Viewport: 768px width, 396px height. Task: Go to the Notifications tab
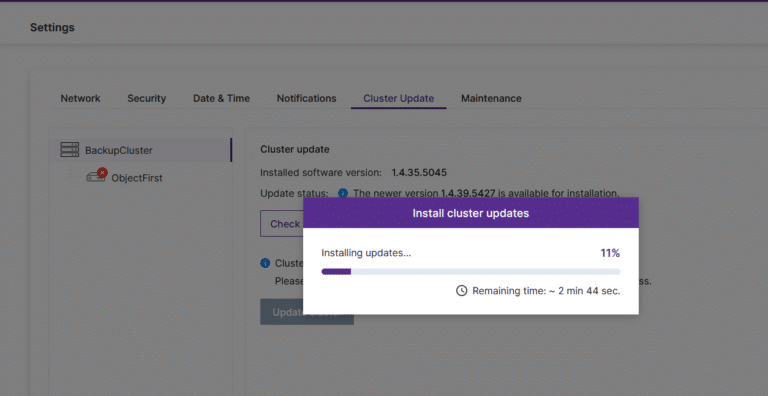point(307,99)
